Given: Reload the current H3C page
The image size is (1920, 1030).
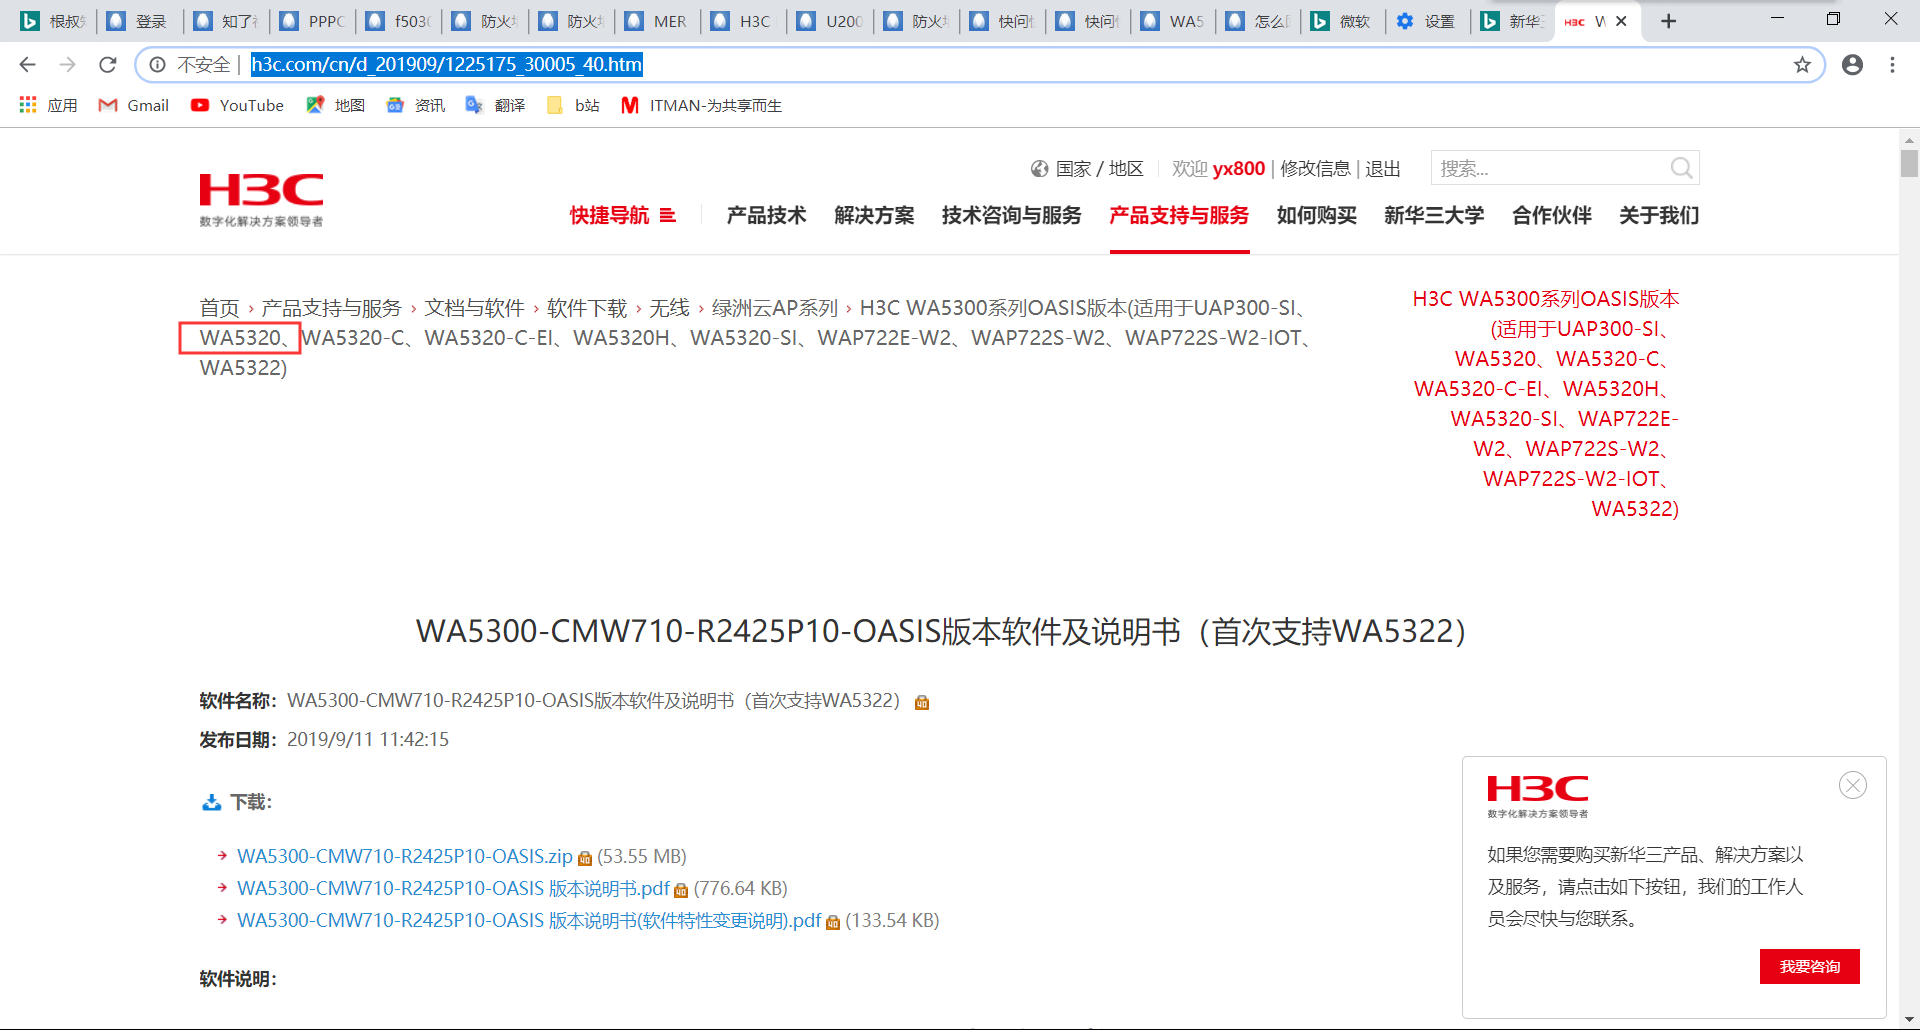Looking at the screenshot, I should pyautogui.click(x=108, y=65).
